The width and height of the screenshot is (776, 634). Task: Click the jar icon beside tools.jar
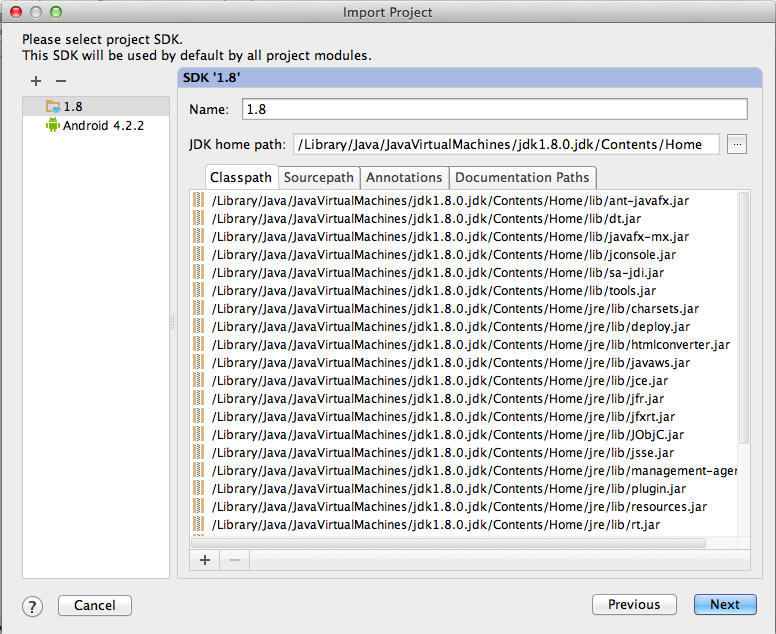pyautogui.click(x=198, y=291)
